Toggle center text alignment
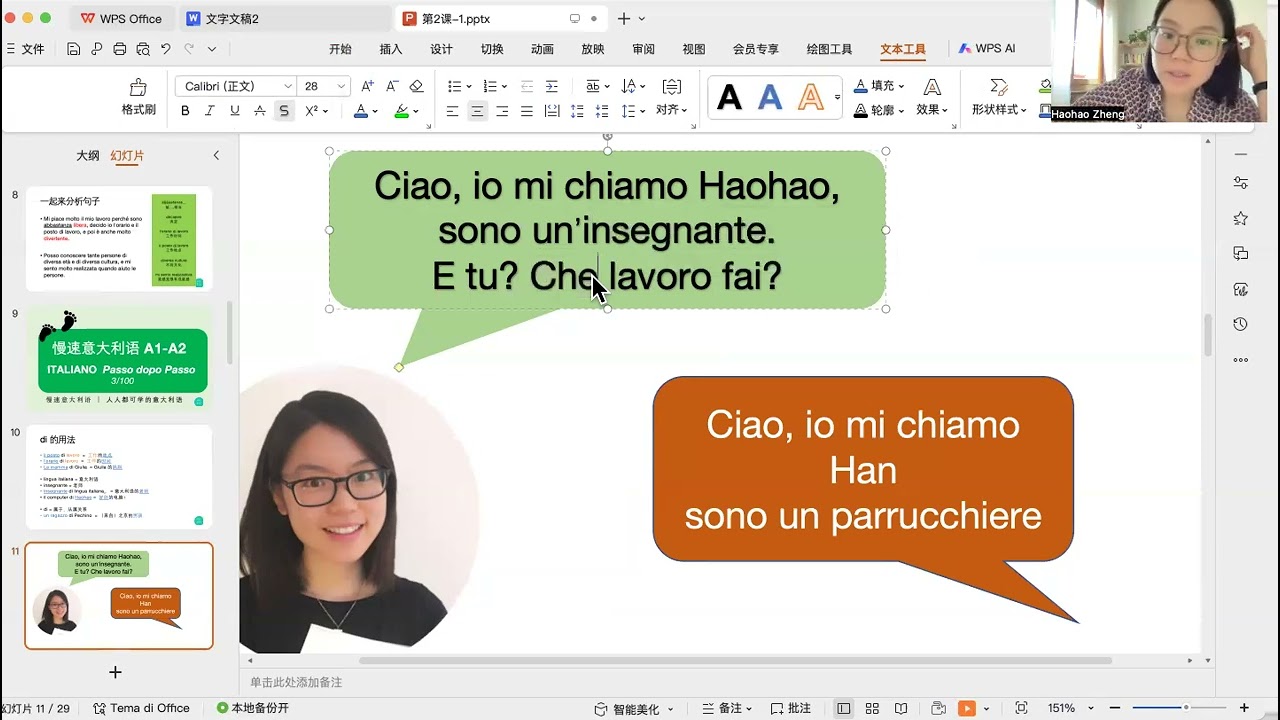 pos(477,111)
